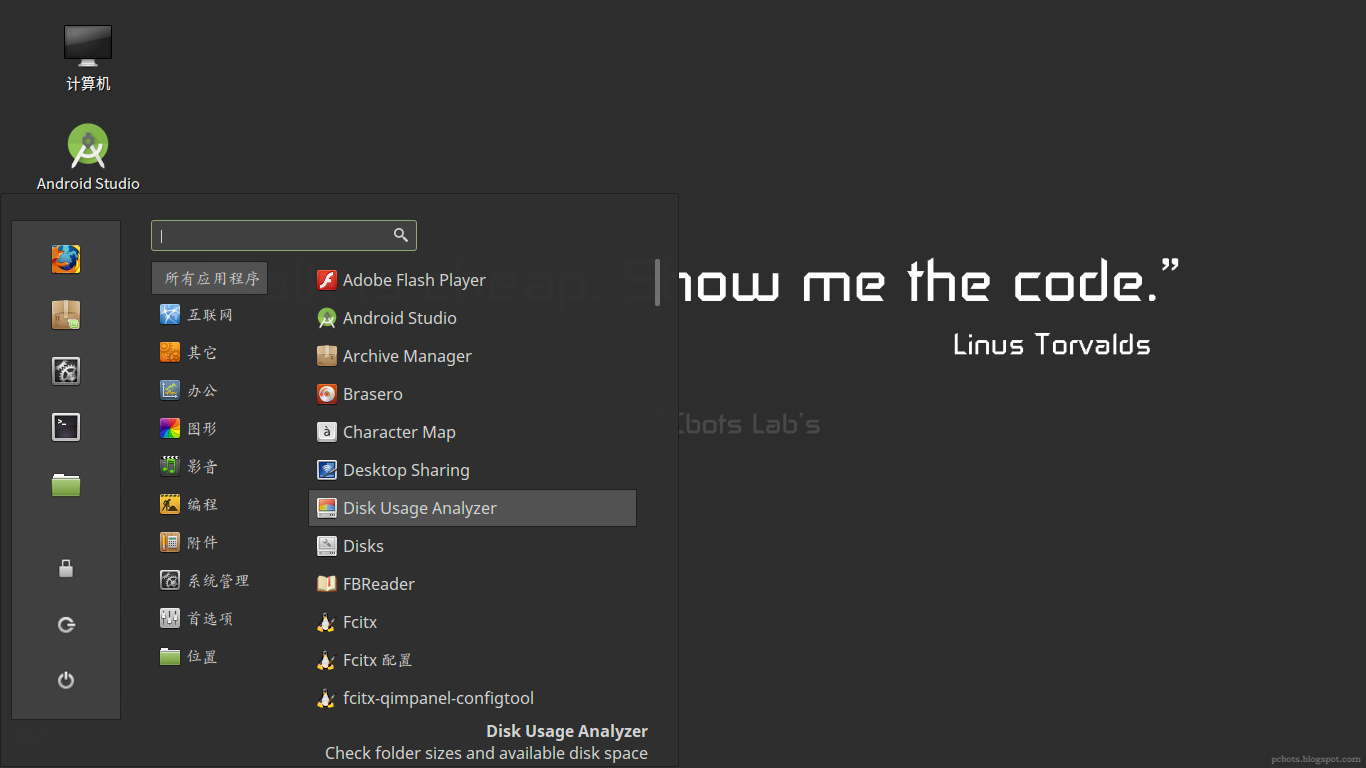
Task: Click the application list scrollbar handle
Action: pyautogui.click(x=657, y=282)
